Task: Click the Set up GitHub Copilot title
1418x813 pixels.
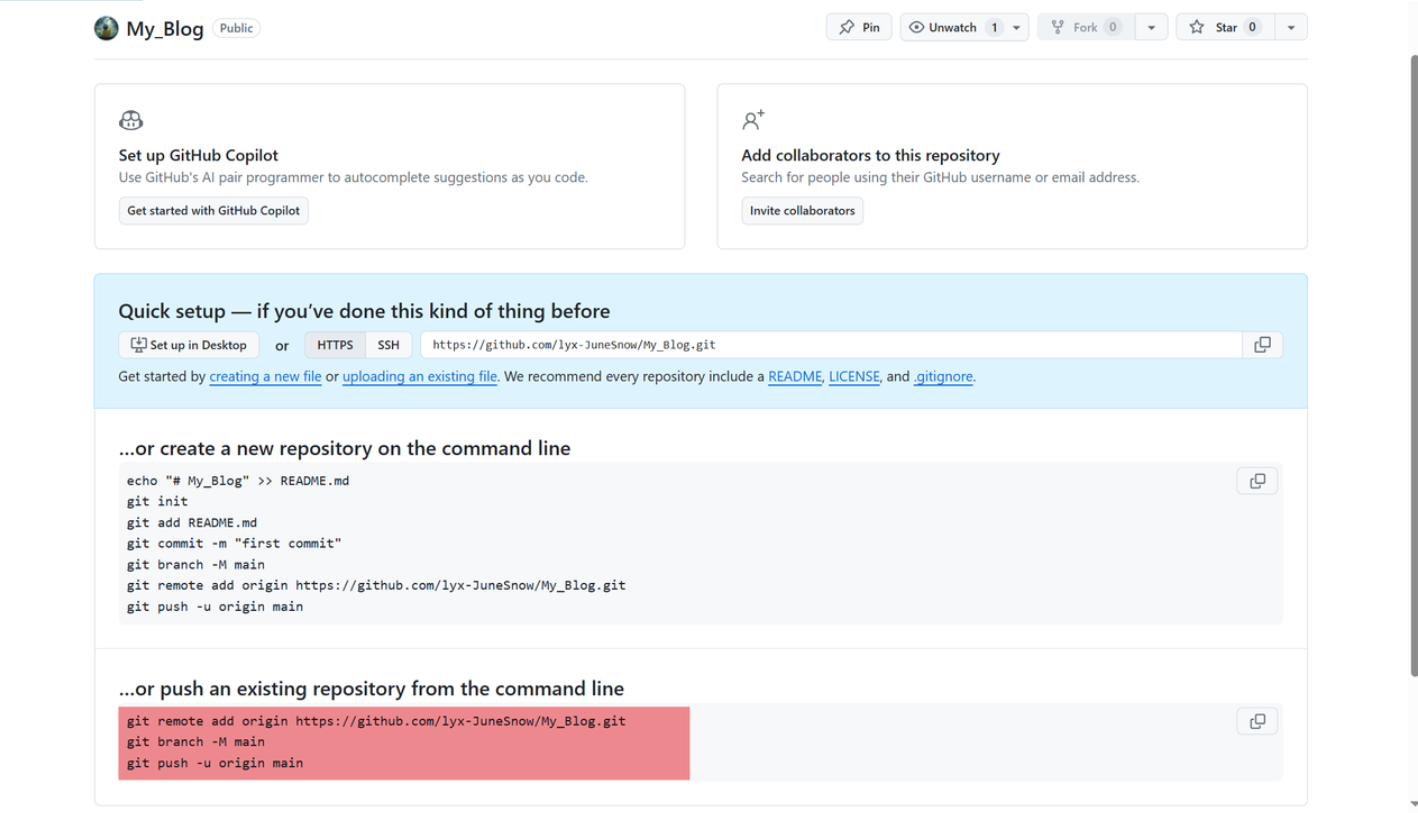Action: coord(198,155)
